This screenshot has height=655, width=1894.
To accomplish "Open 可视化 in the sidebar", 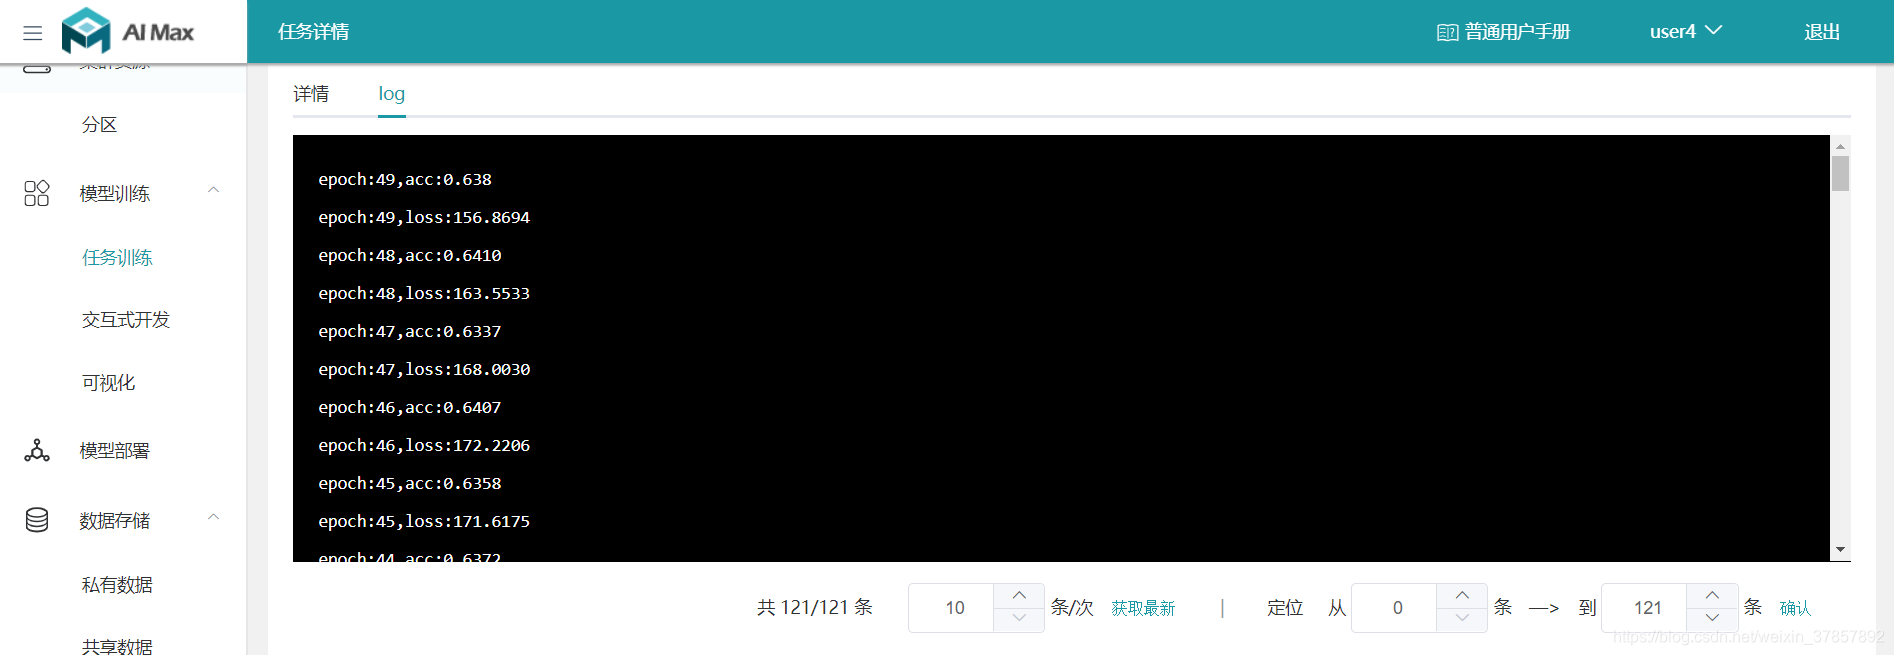I will point(108,383).
